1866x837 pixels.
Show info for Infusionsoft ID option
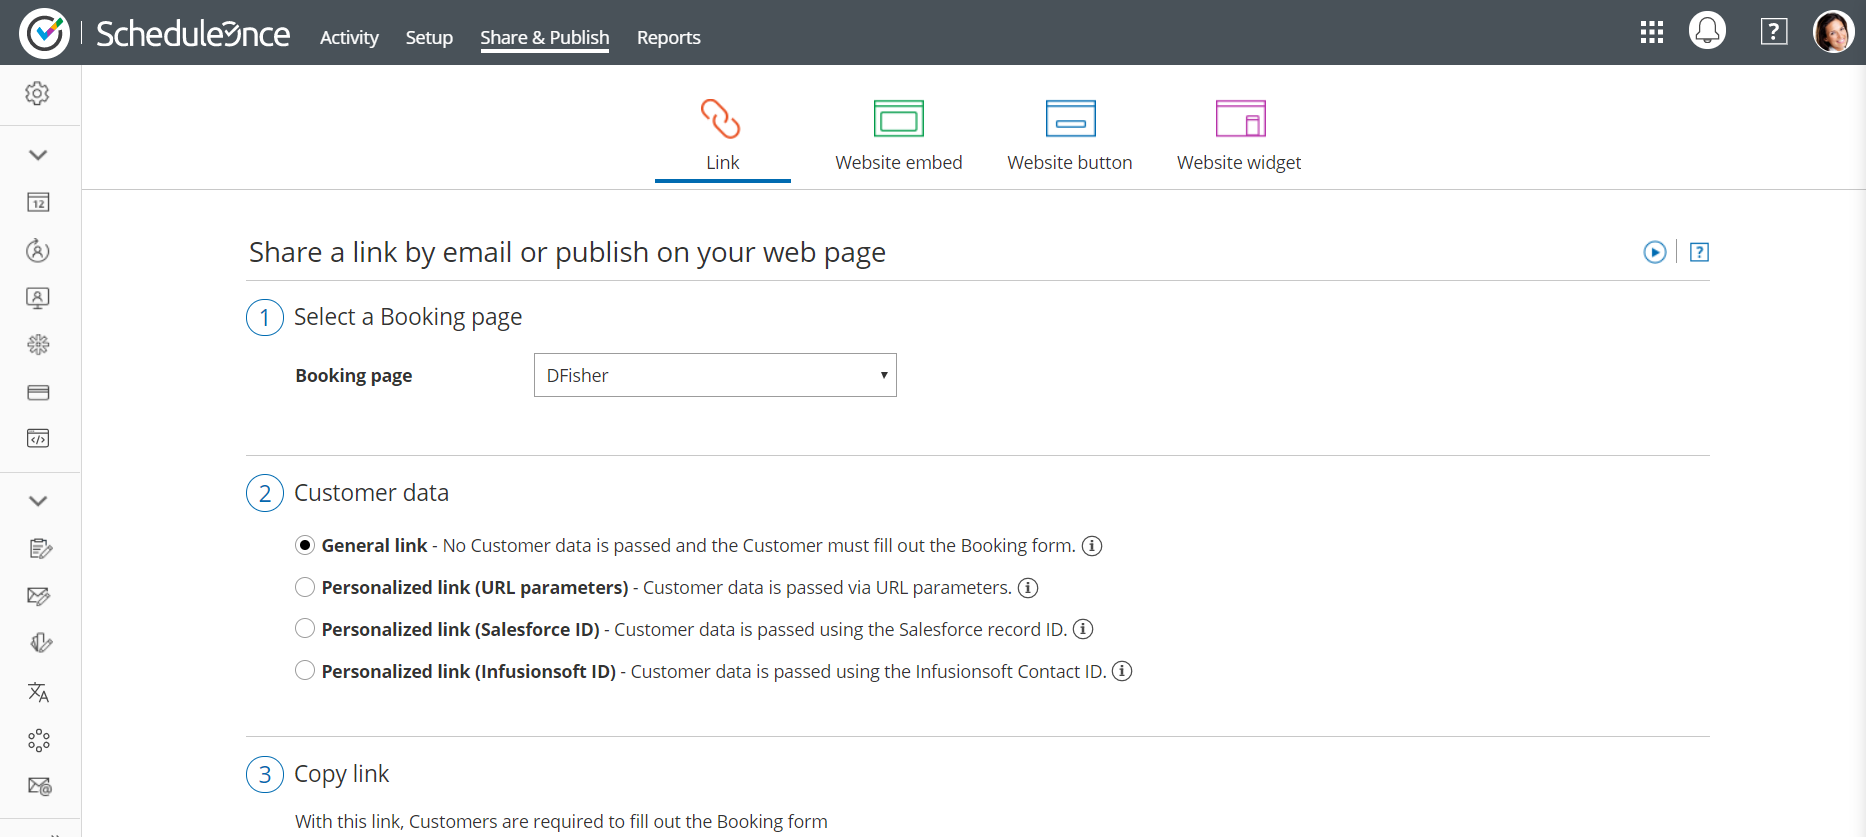coord(1122,672)
